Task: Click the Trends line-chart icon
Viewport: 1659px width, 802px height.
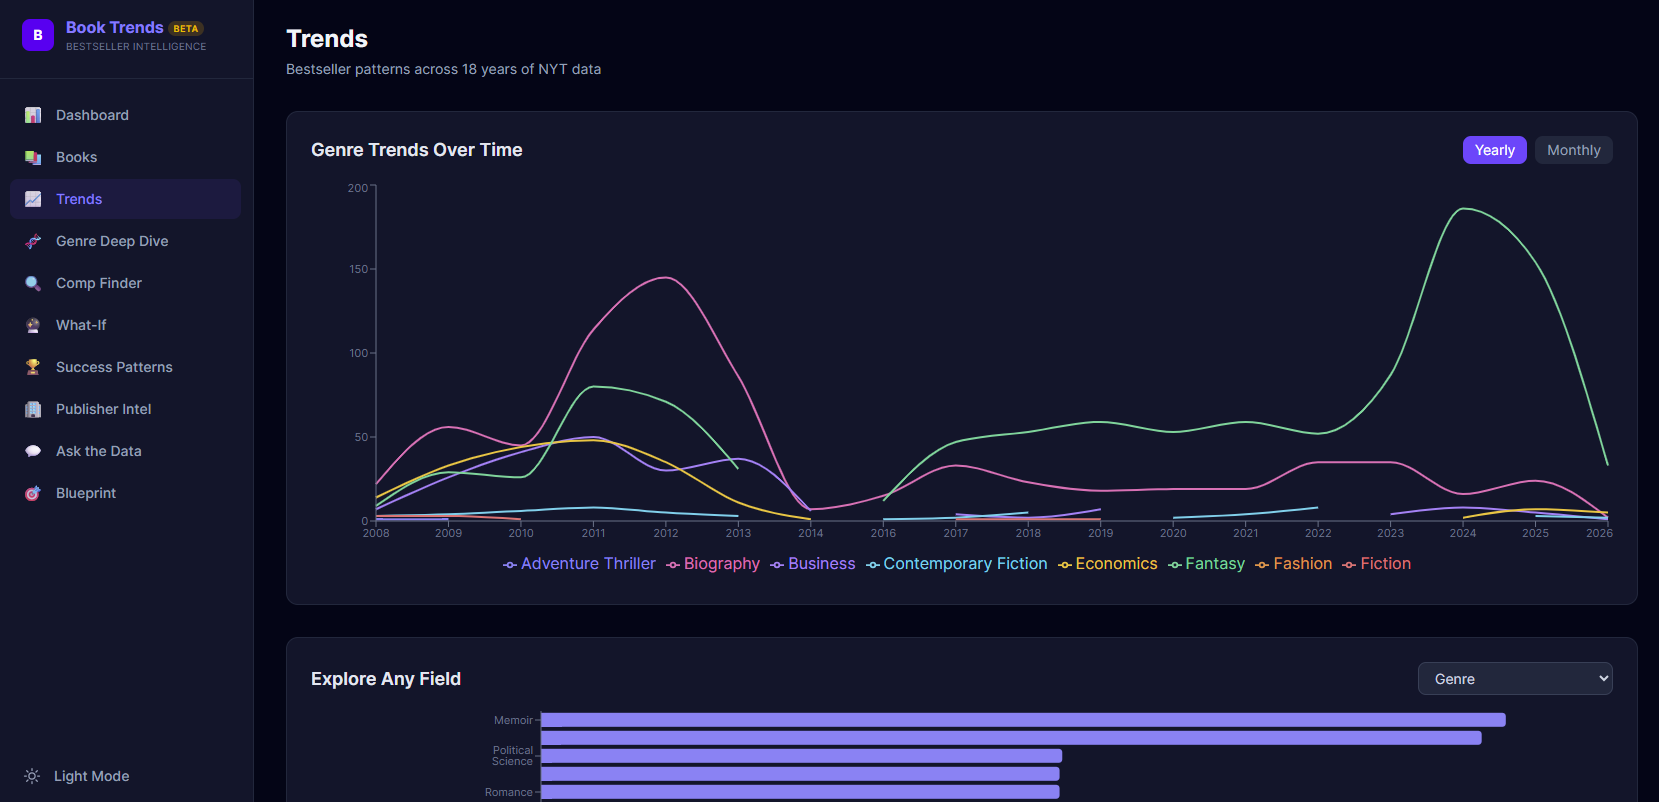Action: point(33,199)
